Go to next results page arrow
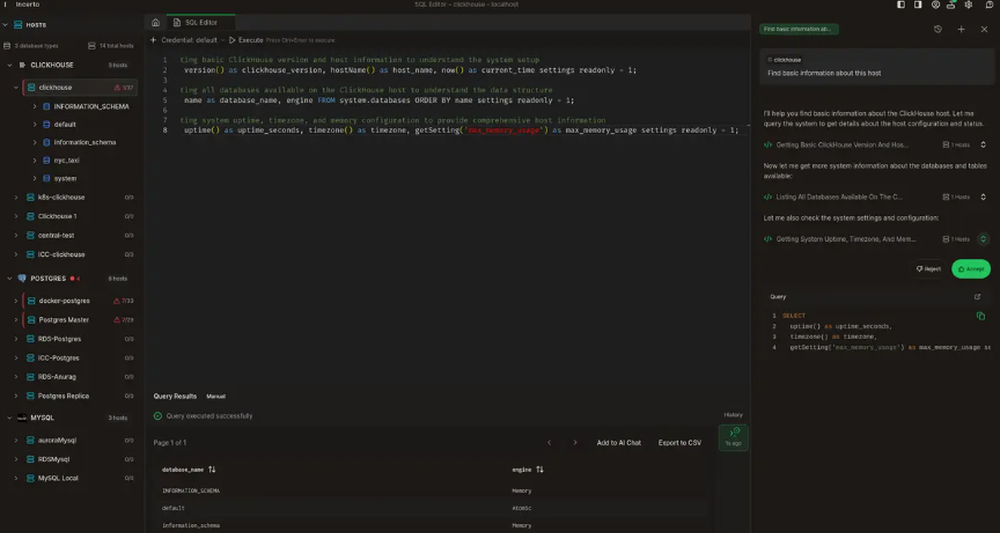This screenshot has height=533, width=1000. tap(575, 442)
